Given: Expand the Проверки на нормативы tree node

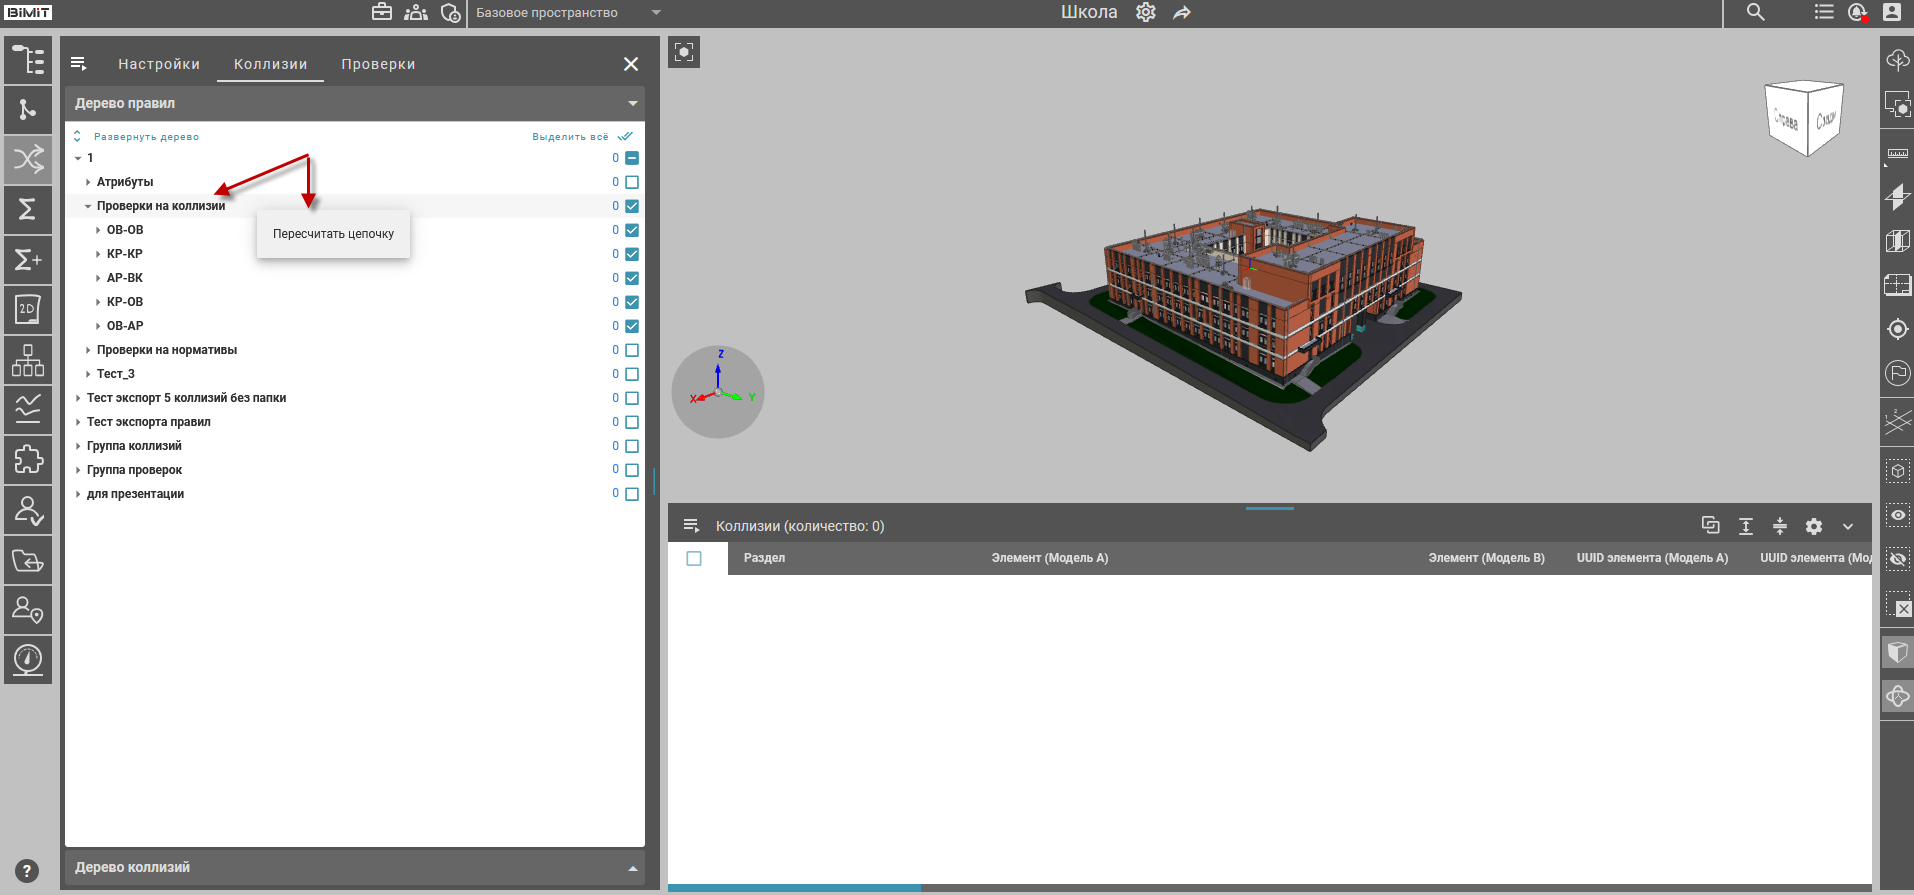Looking at the screenshot, I should click(x=88, y=350).
